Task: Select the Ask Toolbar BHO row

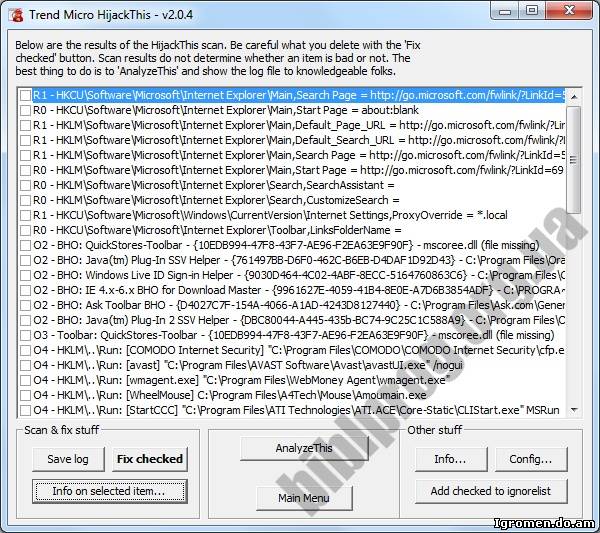Action: click(x=299, y=305)
